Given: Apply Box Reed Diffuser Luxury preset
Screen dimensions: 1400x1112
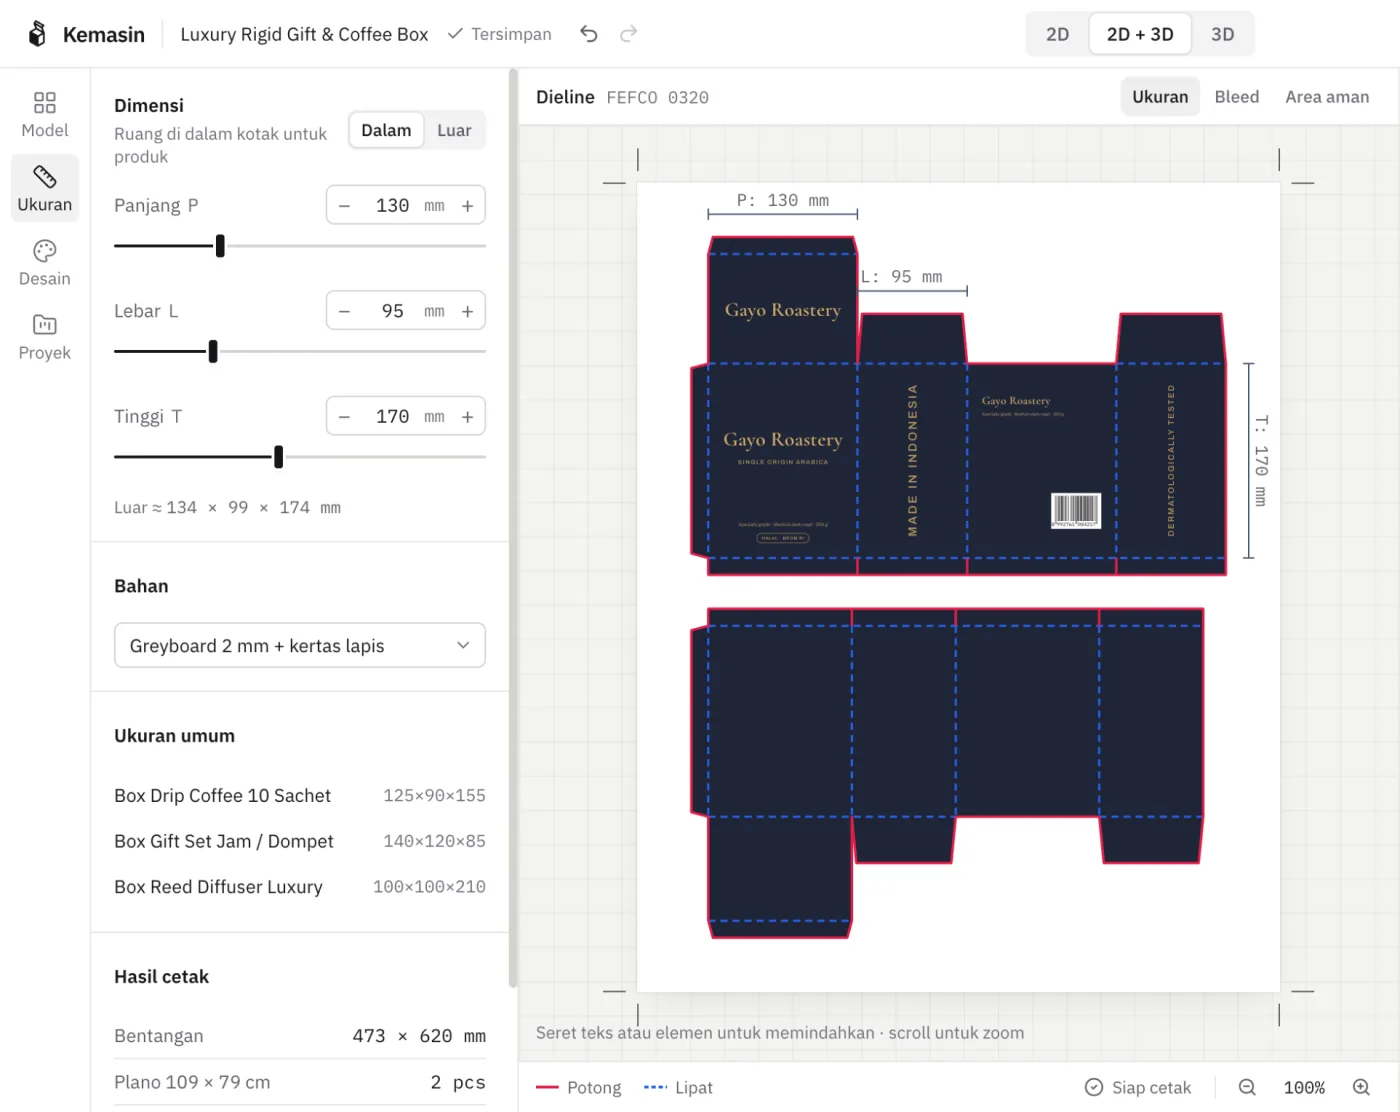Looking at the screenshot, I should point(300,887).
